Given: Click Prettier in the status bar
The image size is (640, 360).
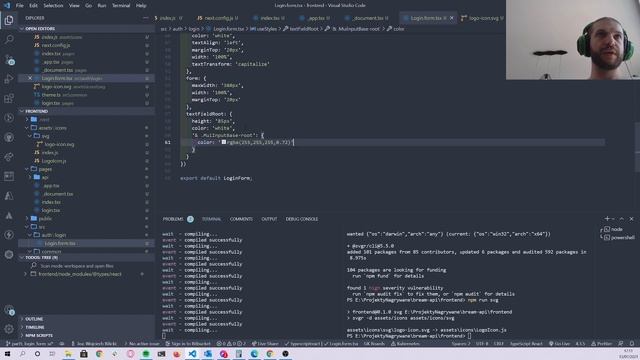Looking at the screenshot, I should tap(602, 344).
